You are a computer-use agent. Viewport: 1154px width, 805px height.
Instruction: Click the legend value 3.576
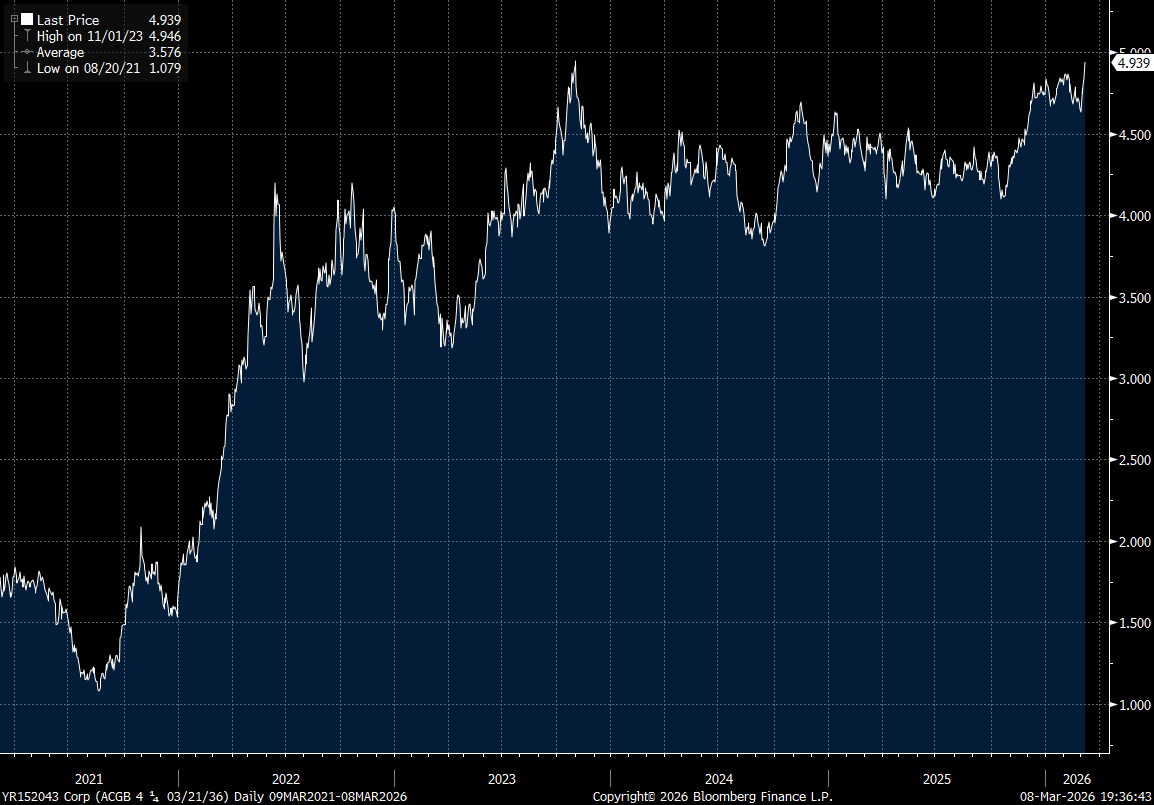(165, 52)
